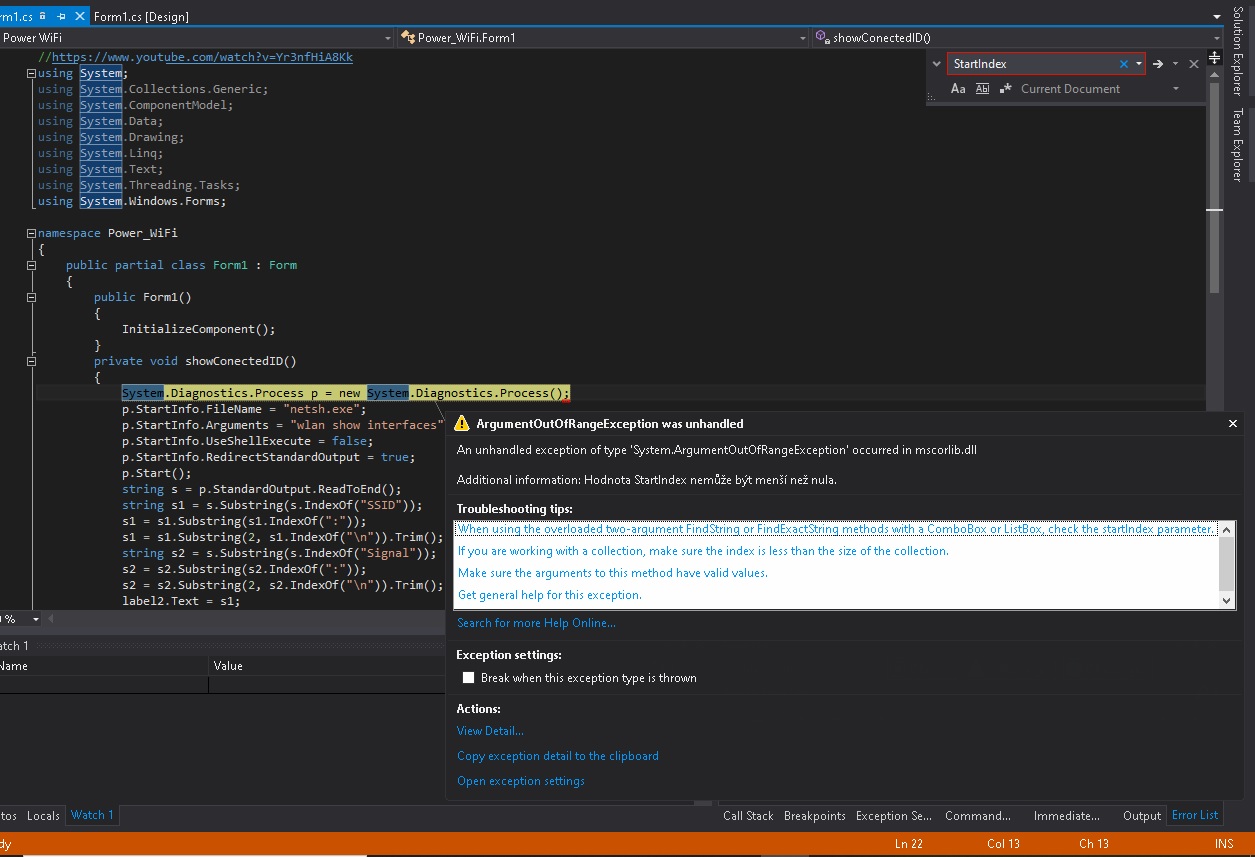
Task: Clear the StartIndex search text
Action: (x=1123, y=64)
